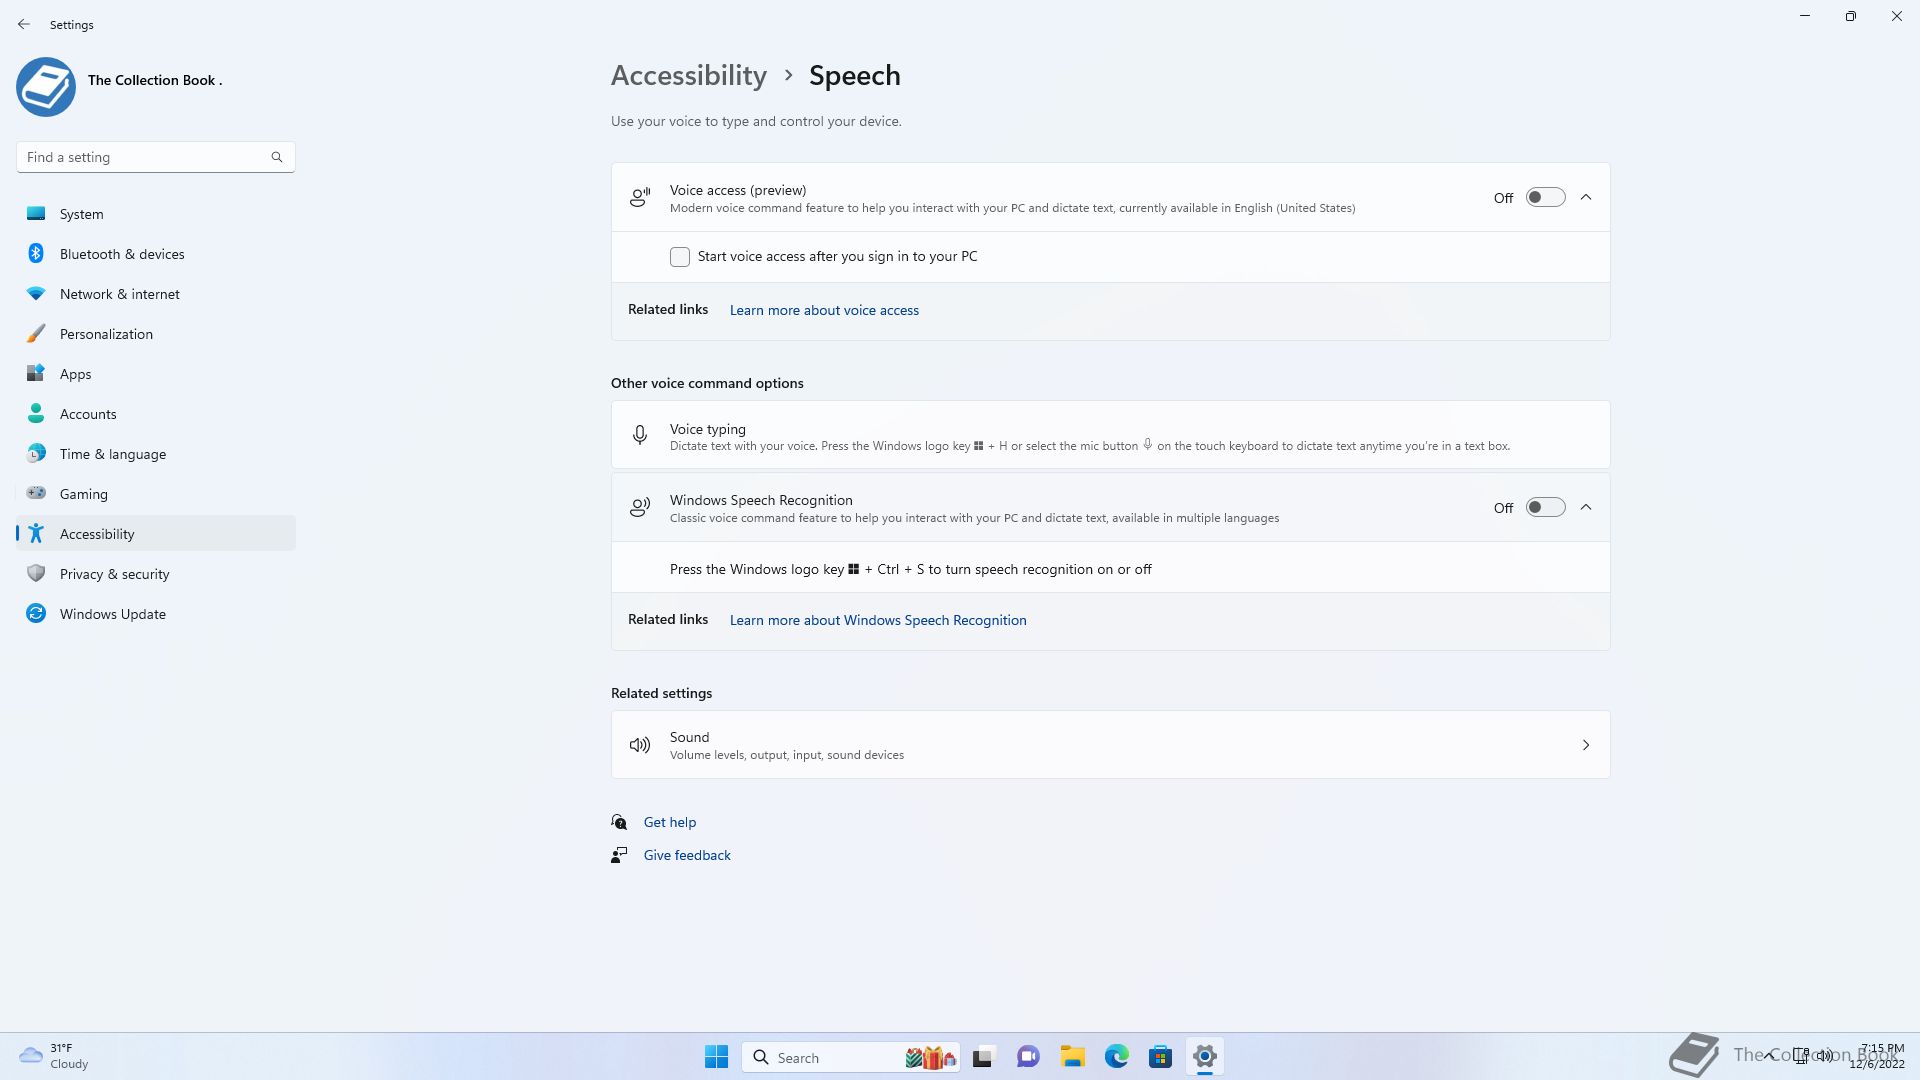Image resolution: width=1920 pixels, height=1080 pixels.
Task: Open the Windows Start button
Action: click(x=716, y=1057)
